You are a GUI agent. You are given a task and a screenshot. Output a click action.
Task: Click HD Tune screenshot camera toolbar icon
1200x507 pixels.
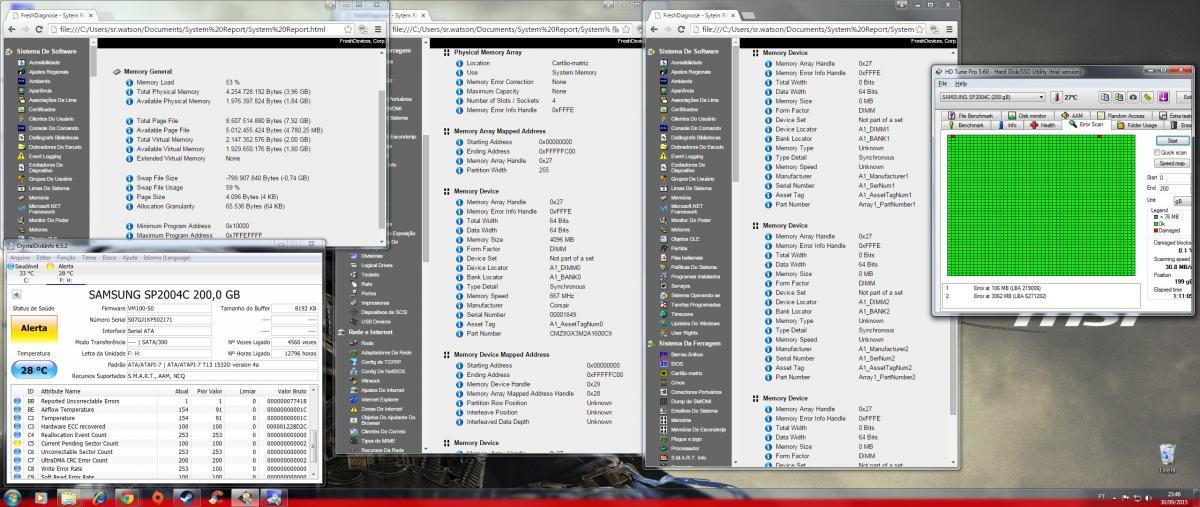[1134, 97]
